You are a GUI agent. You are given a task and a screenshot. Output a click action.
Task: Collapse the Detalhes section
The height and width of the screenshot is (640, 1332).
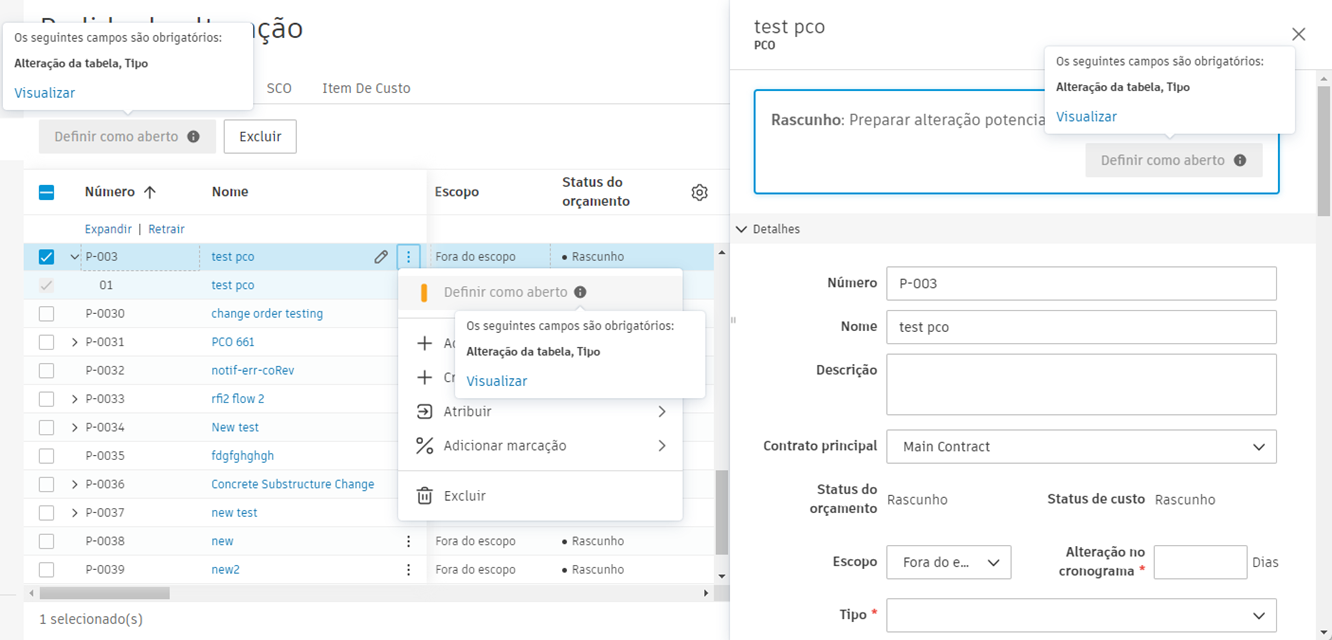[x=741, y=229]
